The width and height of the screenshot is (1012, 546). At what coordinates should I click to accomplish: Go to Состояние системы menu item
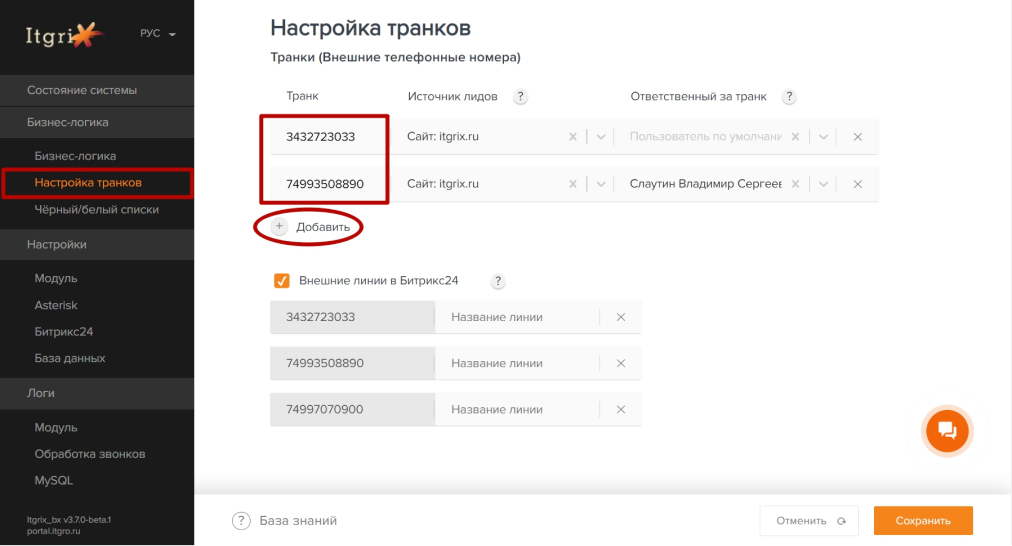82,90
